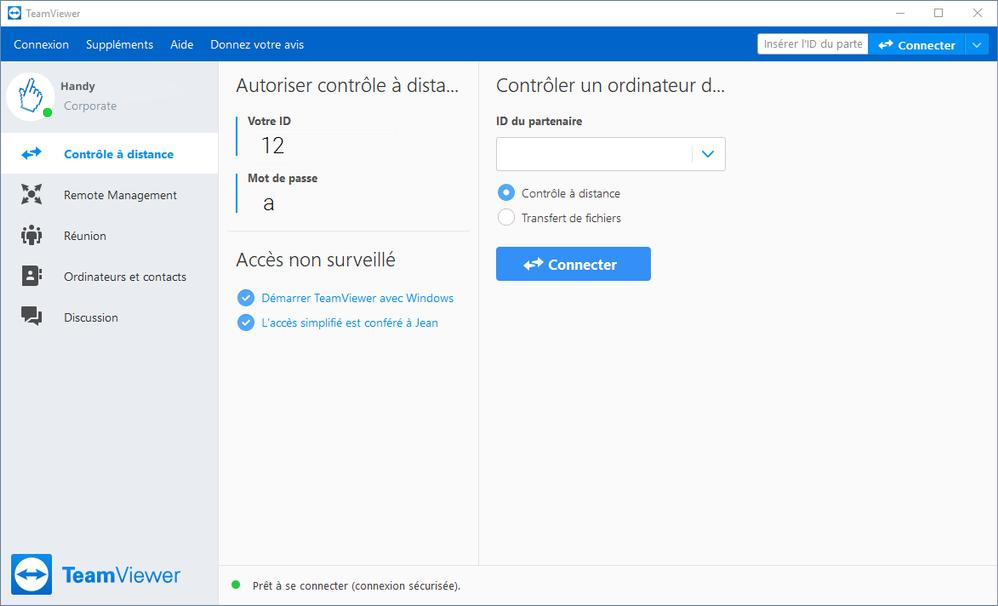Open the Ordinateurs et contacts address book icon
This screenshot has width=998, height=606.
(32, 277)
